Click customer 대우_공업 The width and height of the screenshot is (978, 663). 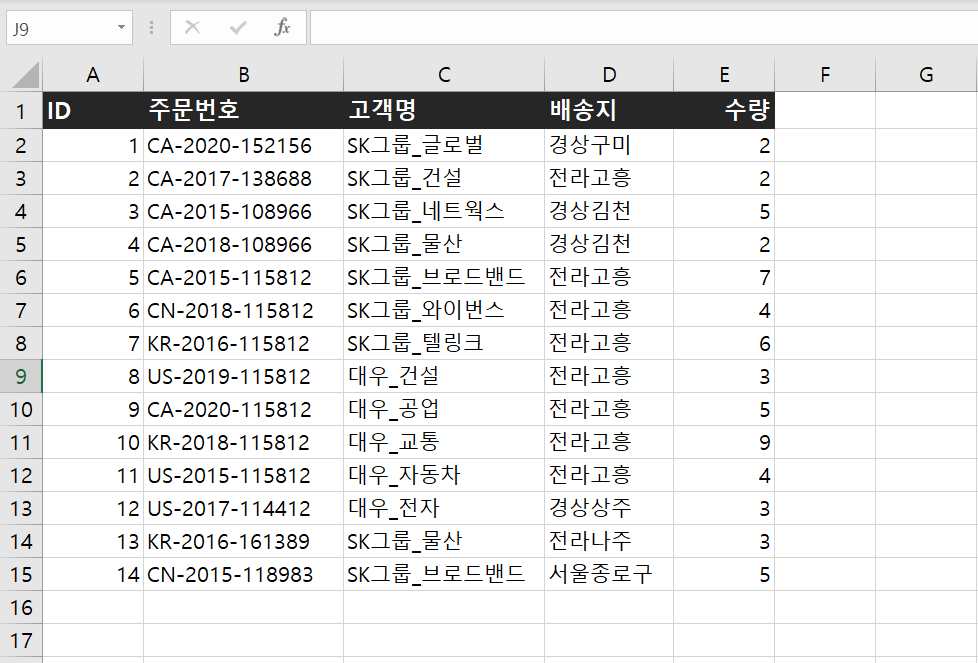click(x=444, y=410)
